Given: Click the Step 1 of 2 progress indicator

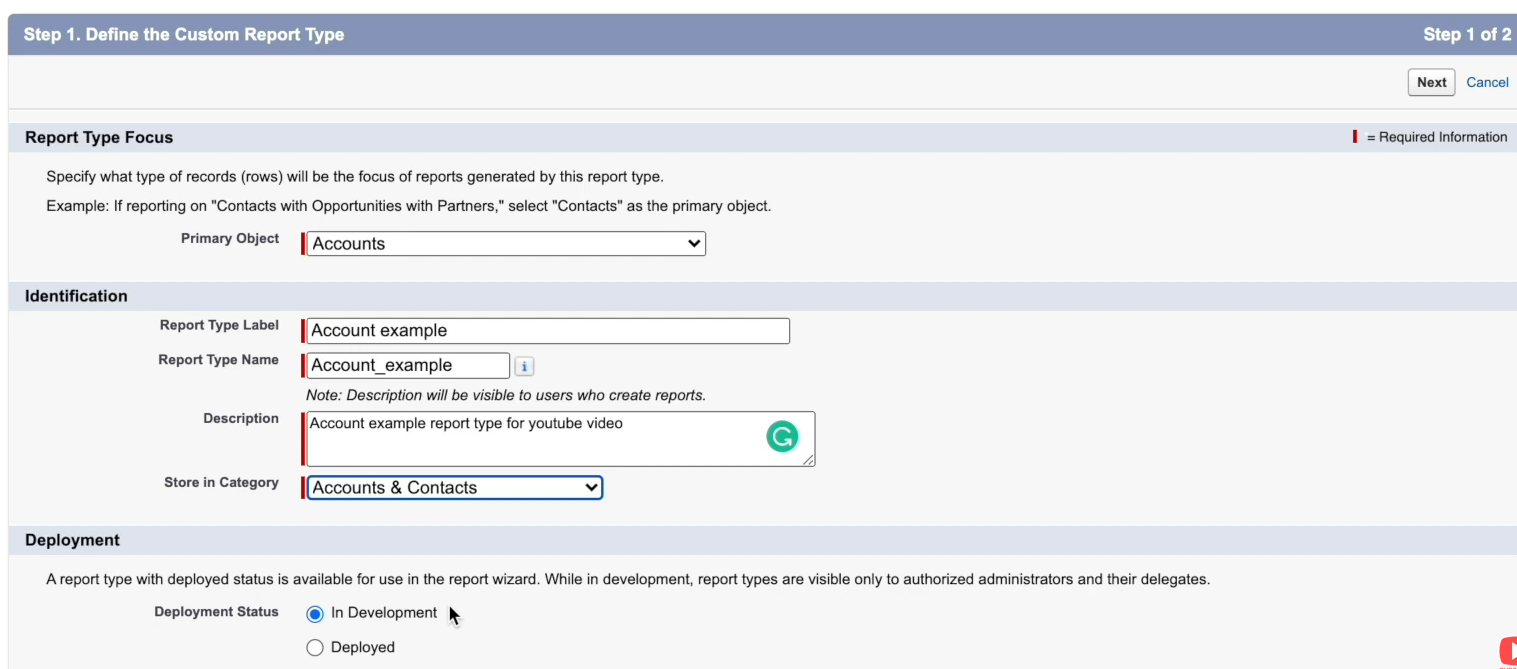Looking at the screenshot, I should [x=1467, y=33].
